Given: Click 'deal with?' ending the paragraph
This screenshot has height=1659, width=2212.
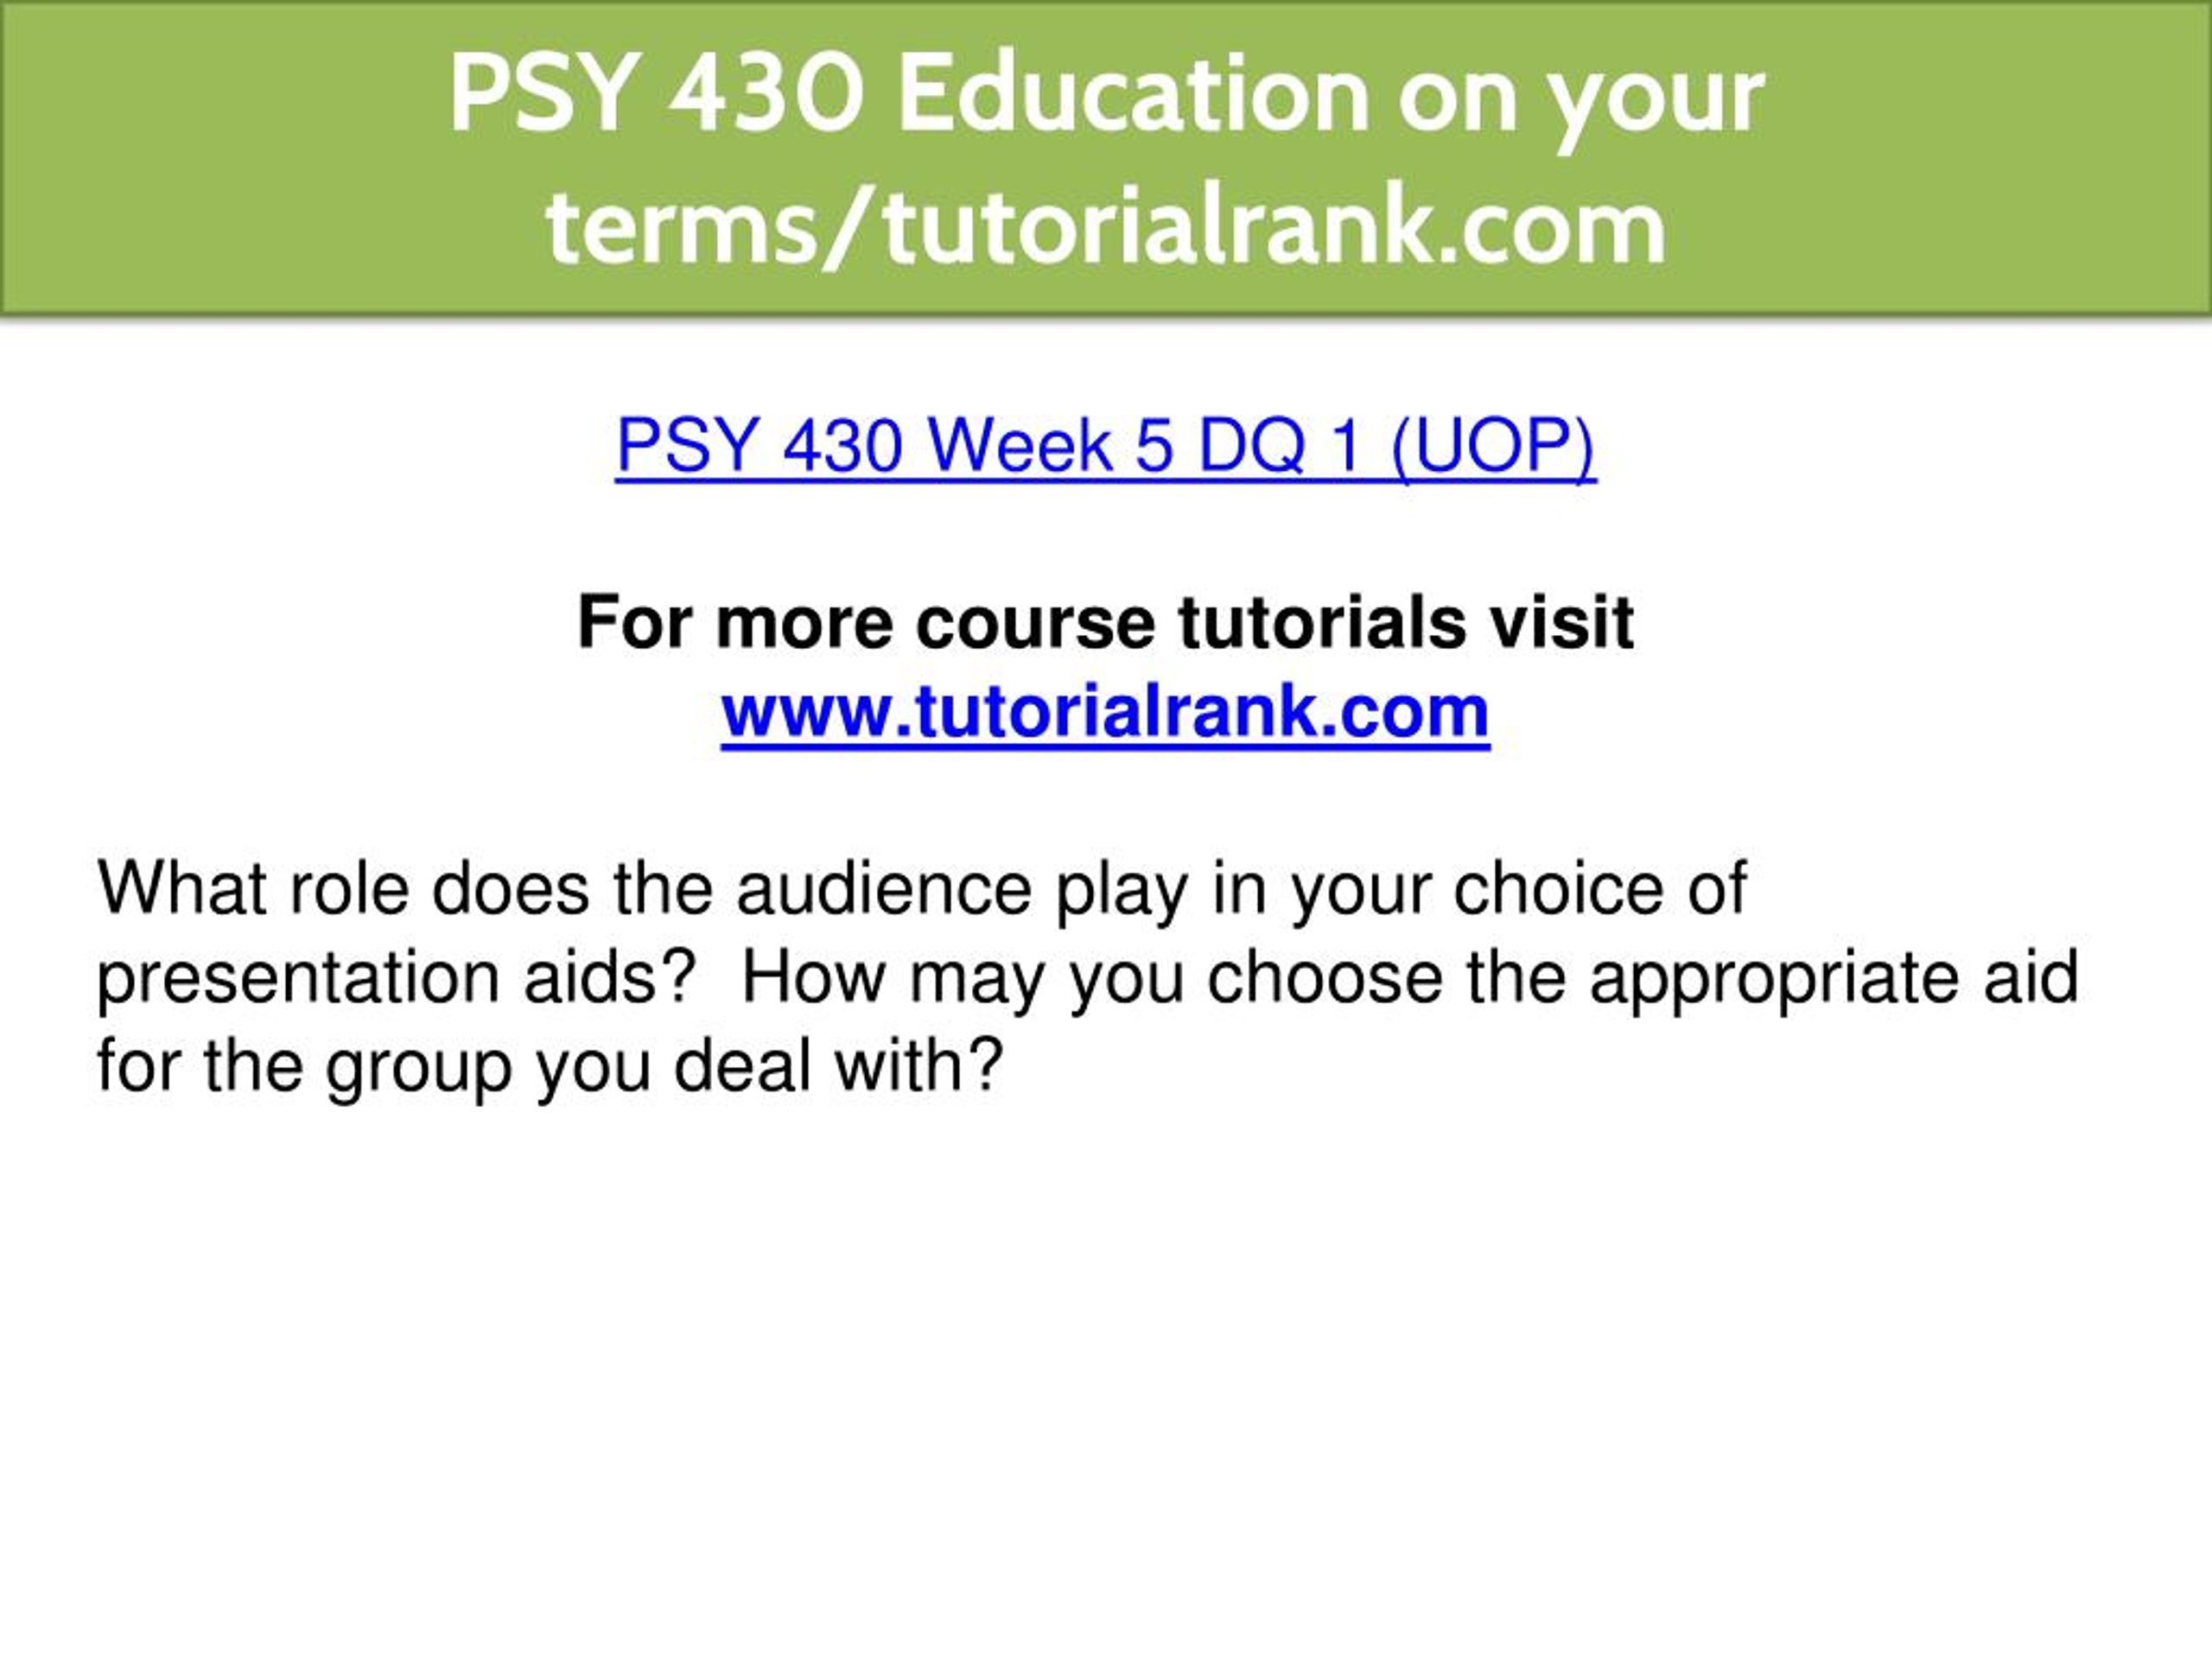Looking at the screenshot, I should (x=838, y=1066).
